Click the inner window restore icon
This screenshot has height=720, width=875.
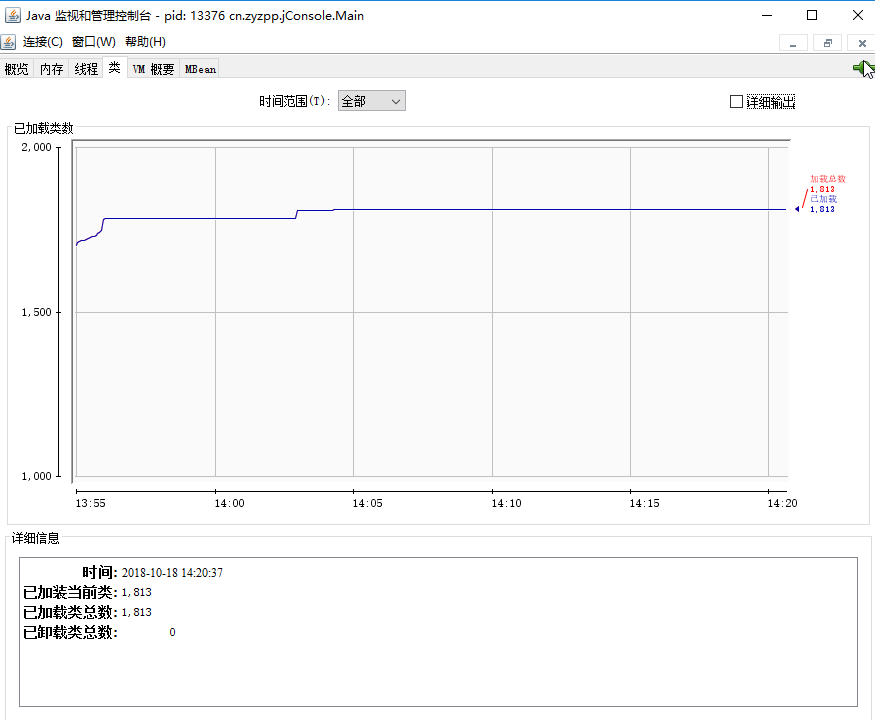826,43
